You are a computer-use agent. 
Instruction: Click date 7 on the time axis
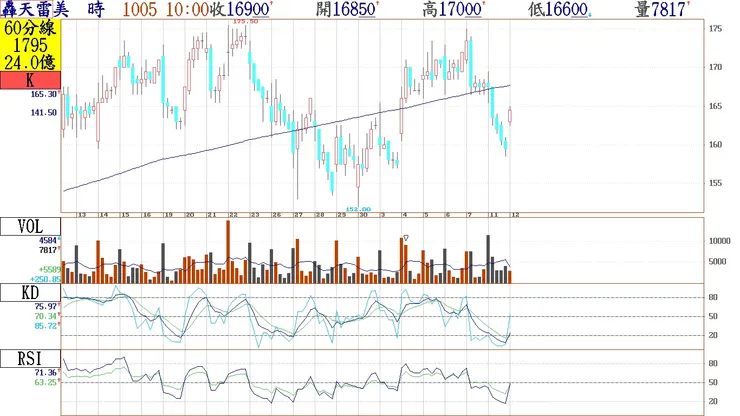[470, 215]
